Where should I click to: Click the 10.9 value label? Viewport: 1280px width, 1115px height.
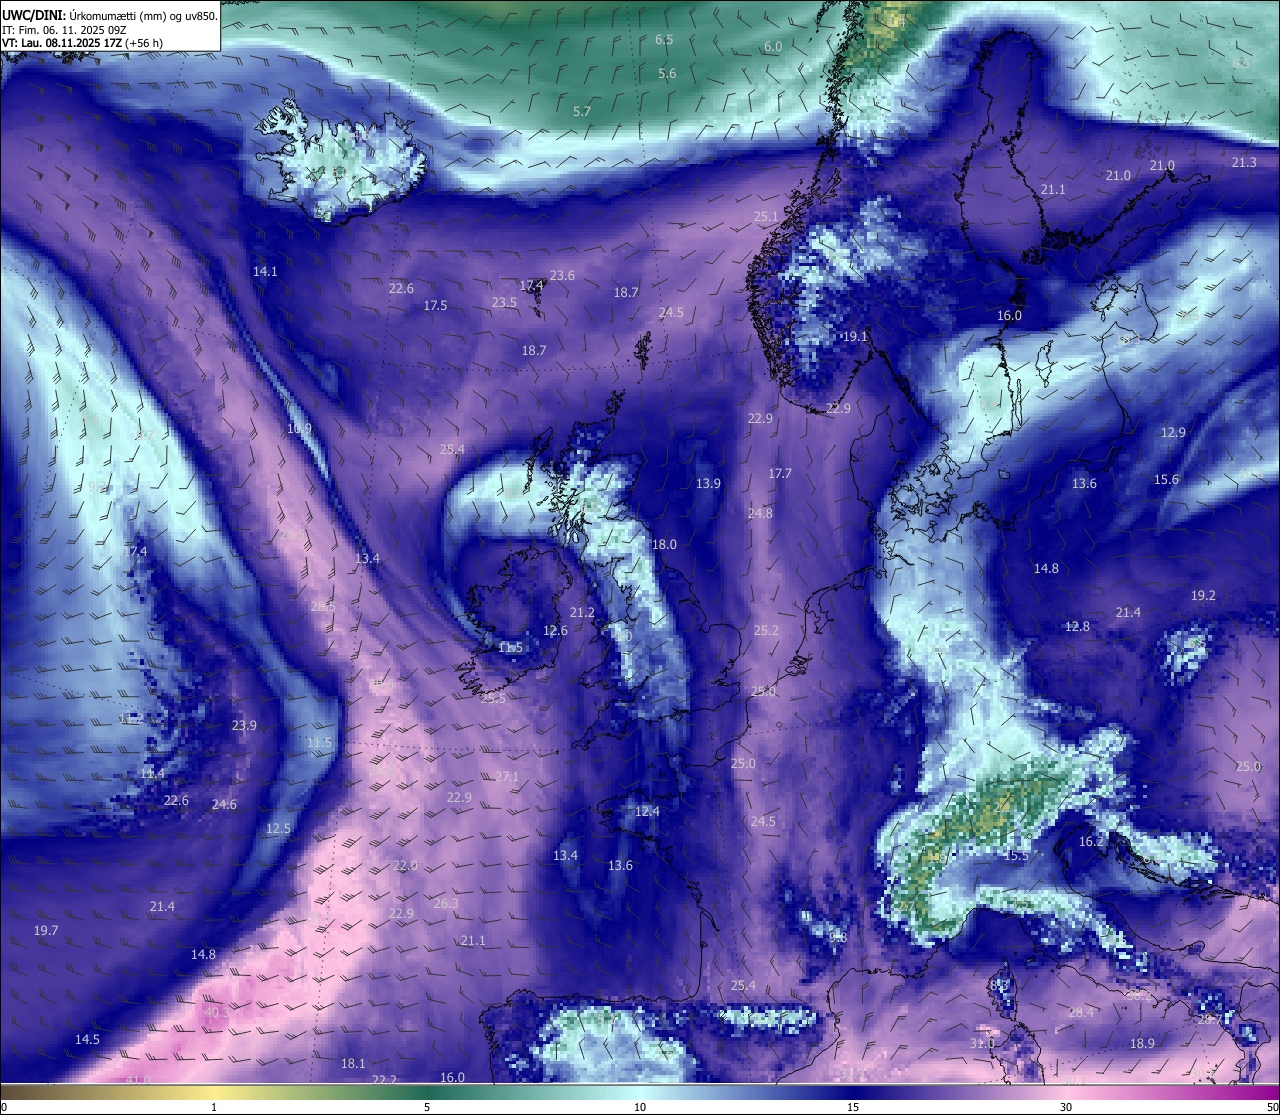(299, 429)
